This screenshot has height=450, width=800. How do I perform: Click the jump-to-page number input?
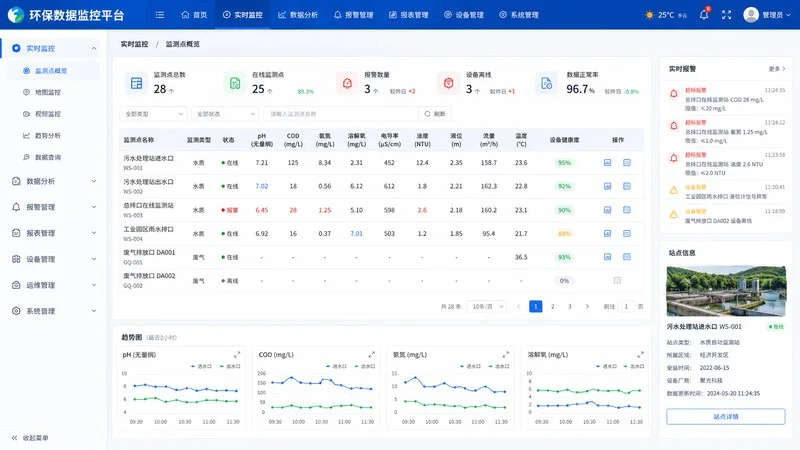(x=626, y=306)
